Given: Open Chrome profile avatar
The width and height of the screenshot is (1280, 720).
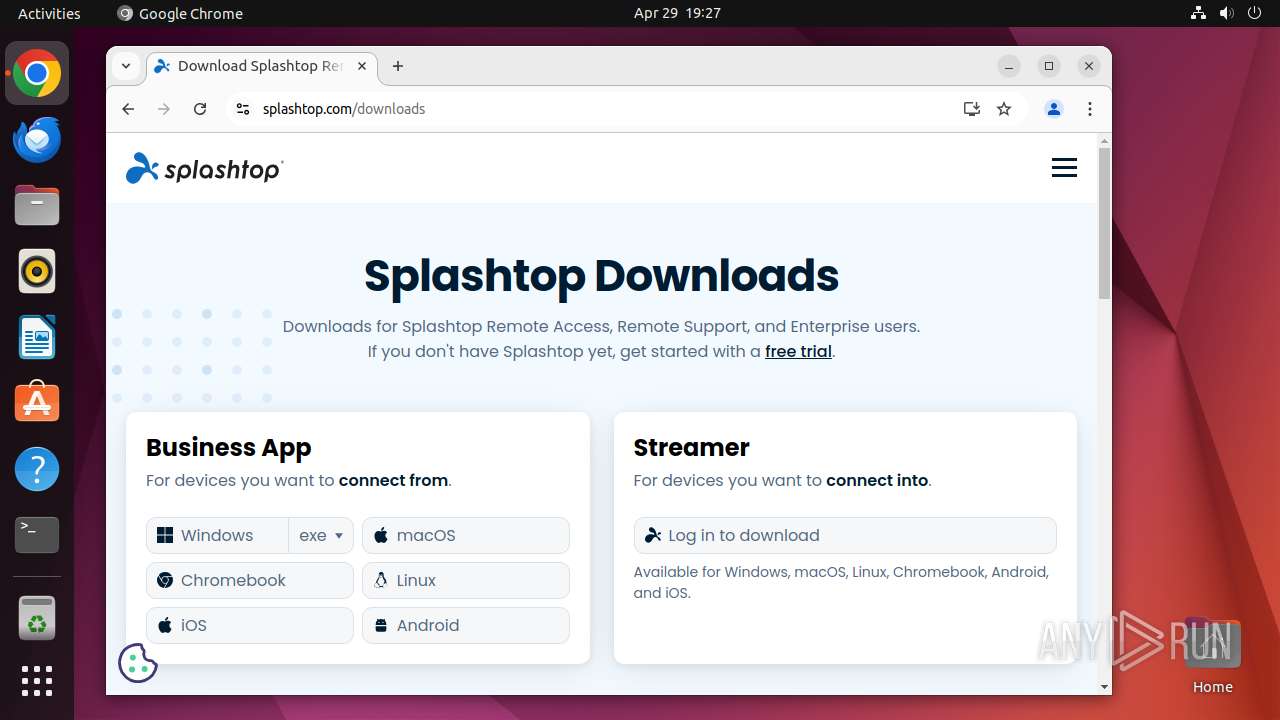Looking at the screenshot, I should tap(1054, 109).
